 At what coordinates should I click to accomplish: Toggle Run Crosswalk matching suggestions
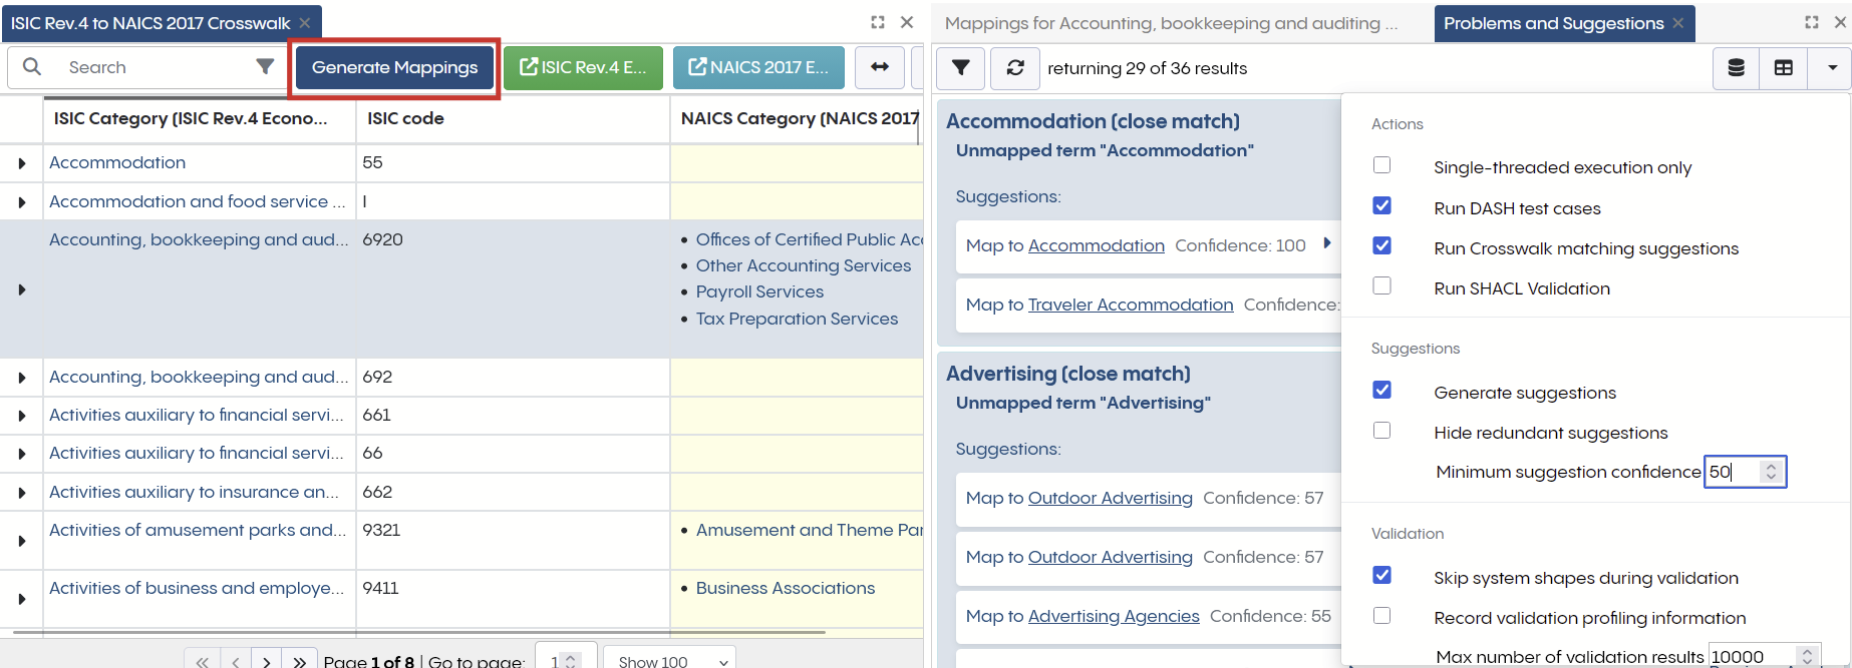coord(1382,246)
